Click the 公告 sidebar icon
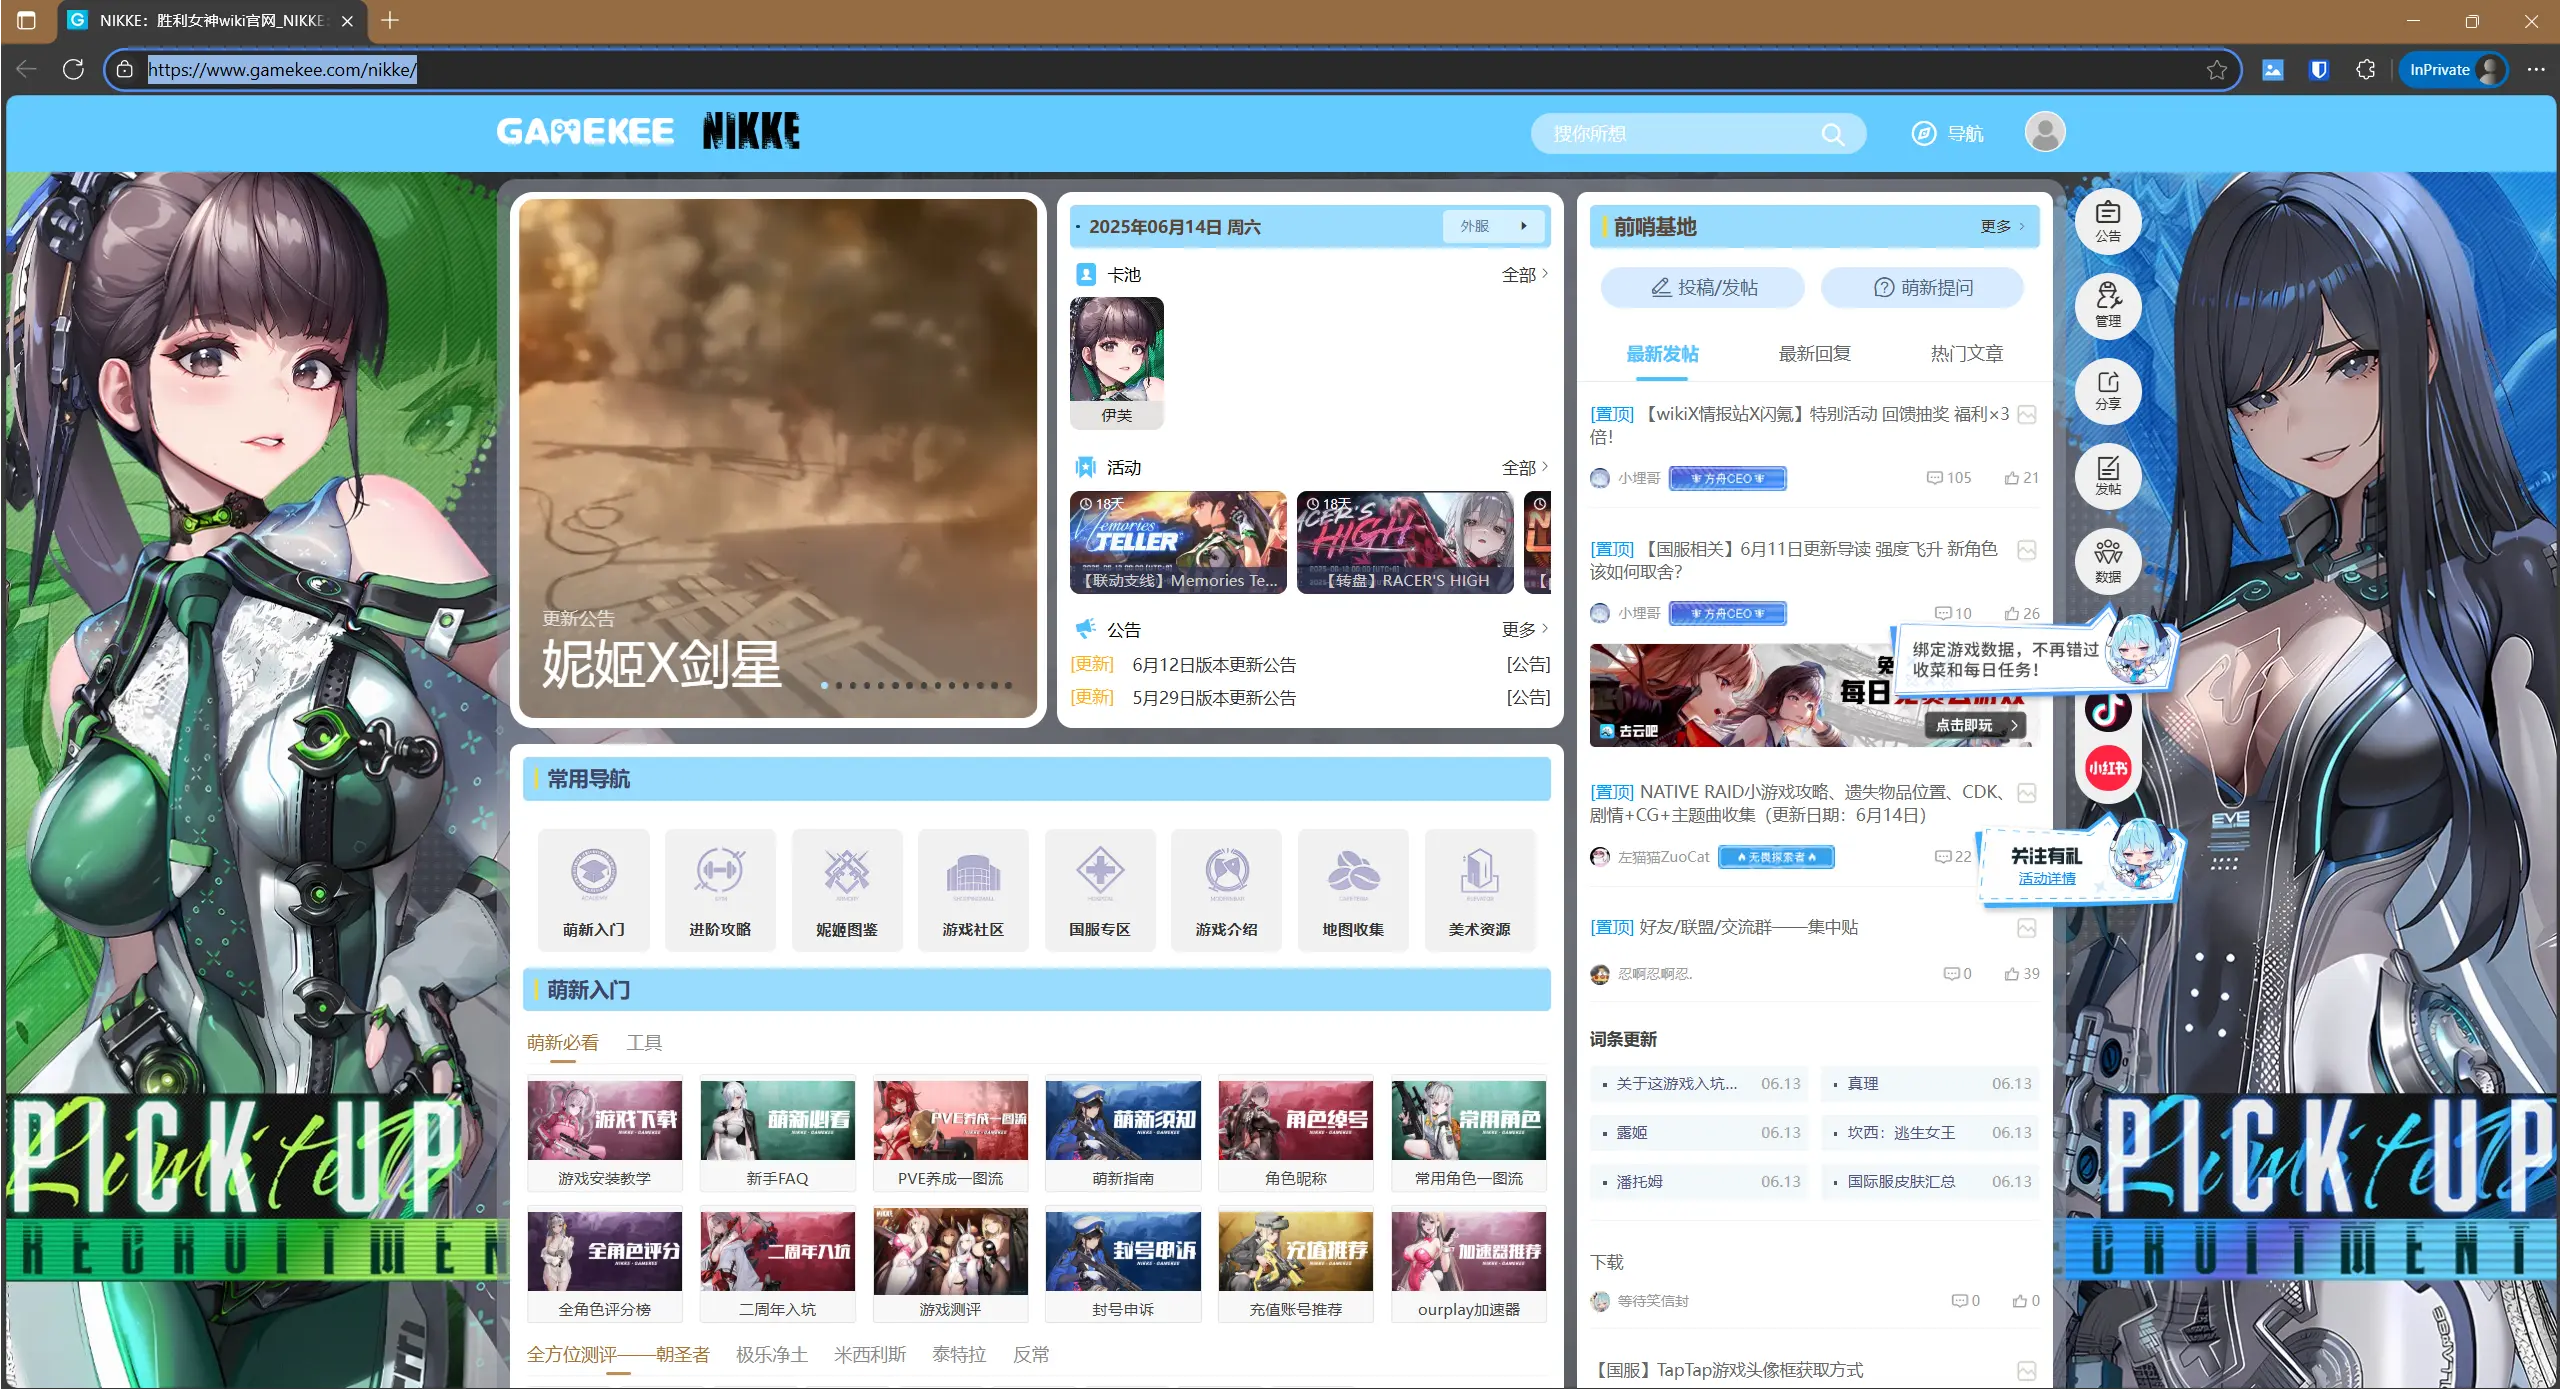The width and height of the screenshot is (2560, 1389). pos(2107,220)
